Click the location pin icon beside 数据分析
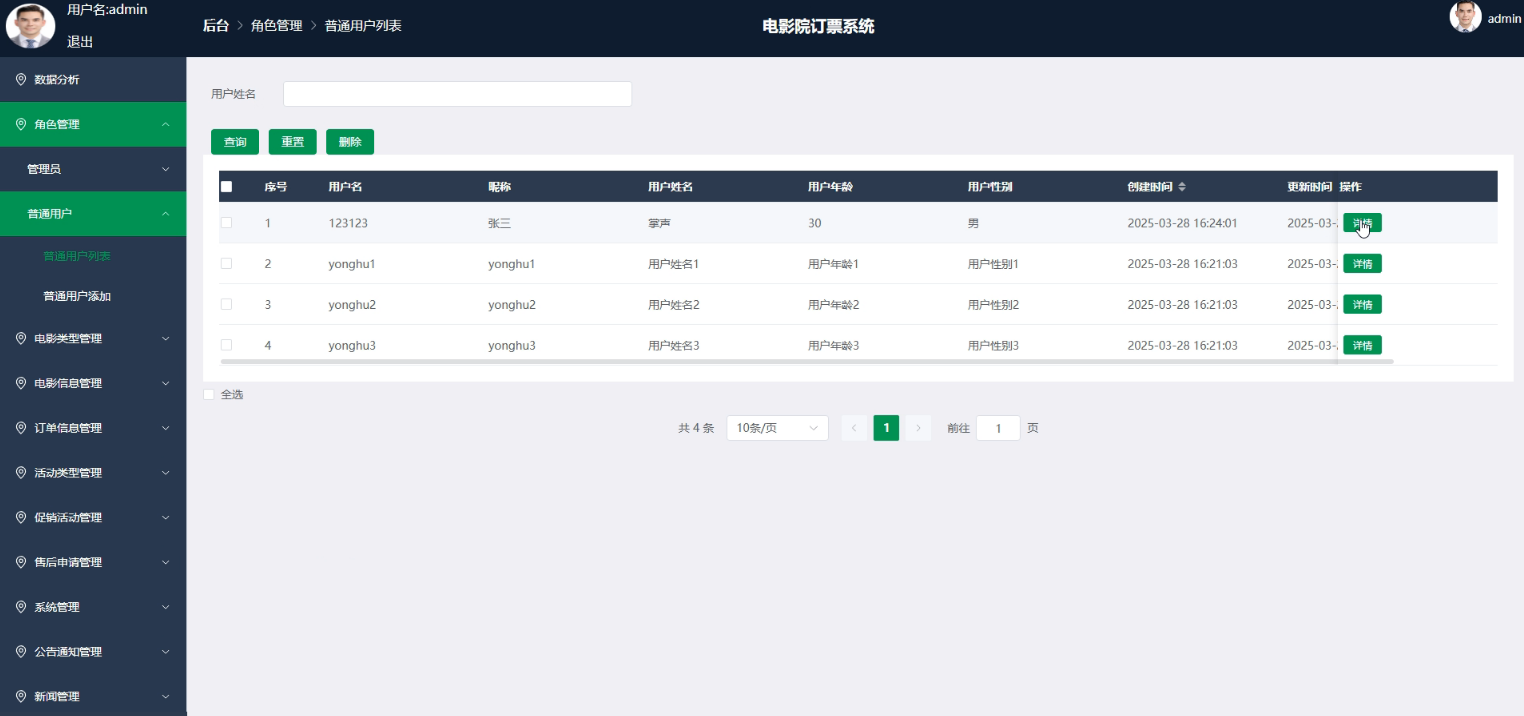Screen dimensions: 1524x716 21,79
